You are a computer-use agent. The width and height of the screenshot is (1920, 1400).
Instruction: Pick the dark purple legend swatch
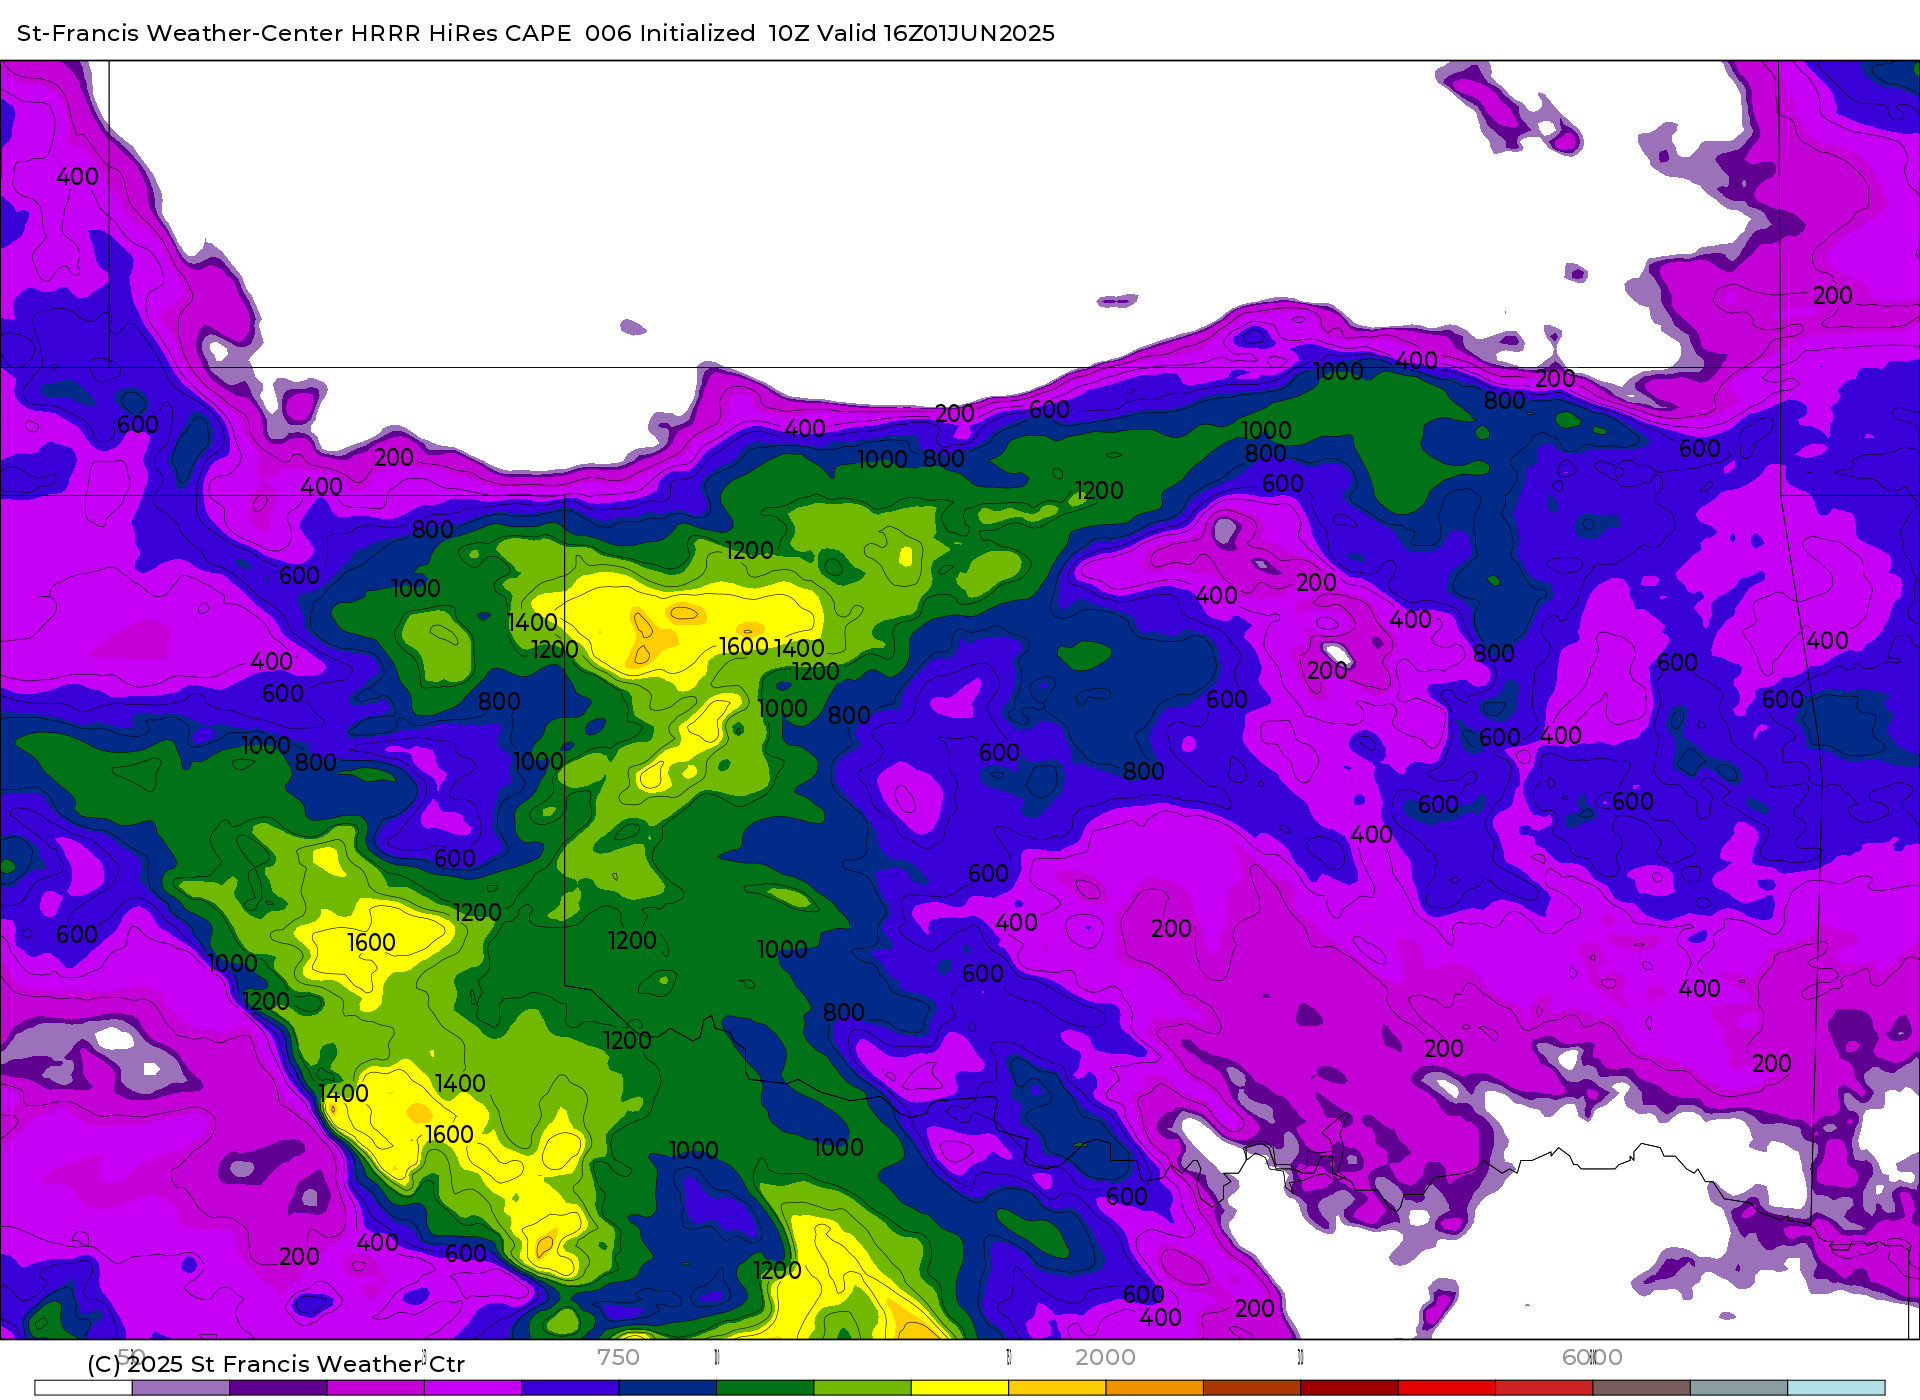[278, 1388]
